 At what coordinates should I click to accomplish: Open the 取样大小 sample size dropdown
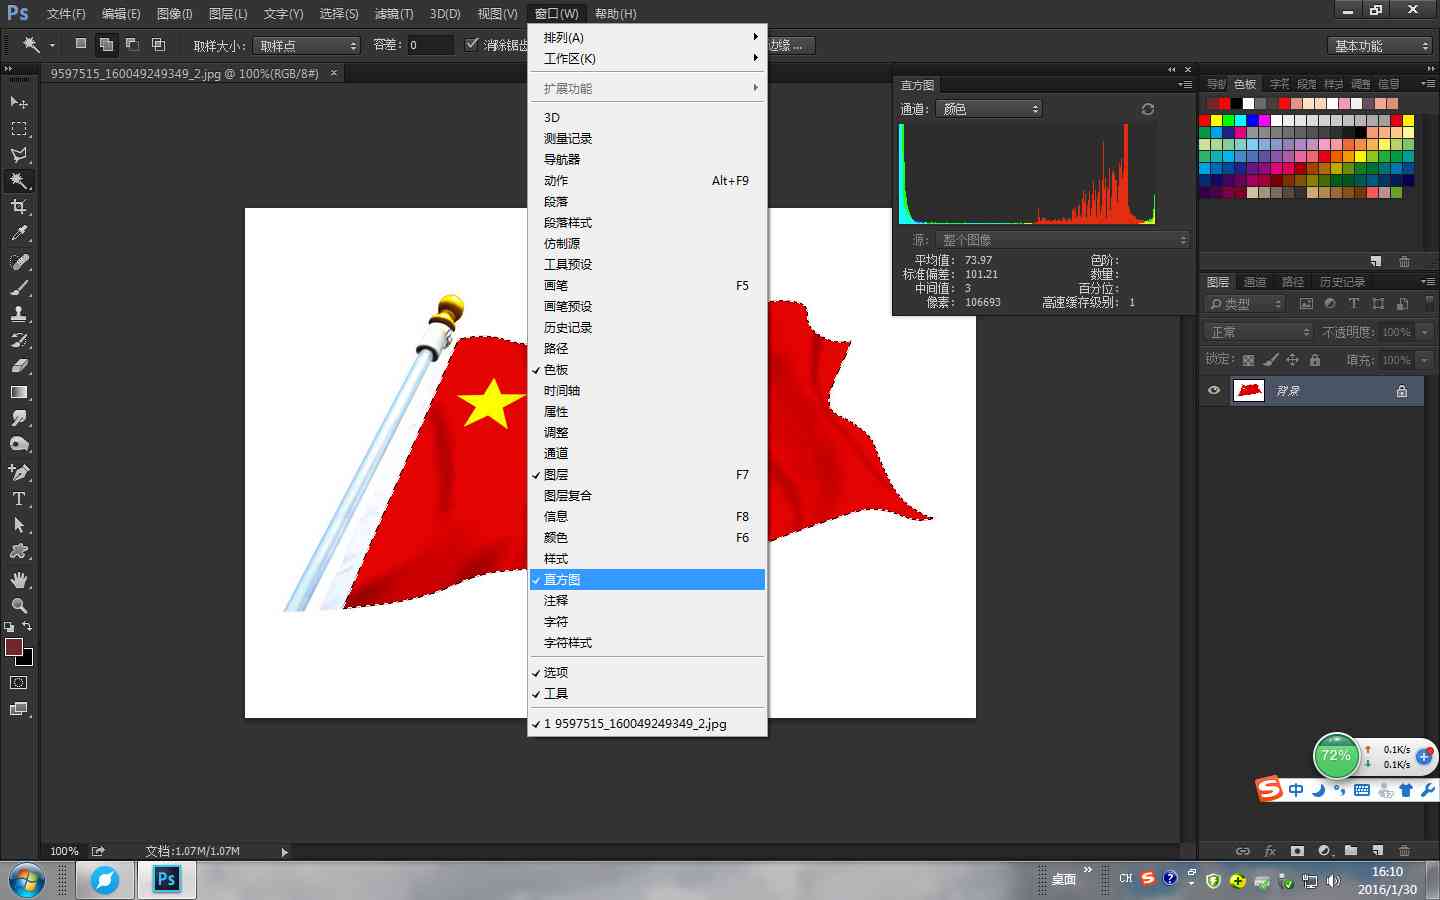[306, 45]
